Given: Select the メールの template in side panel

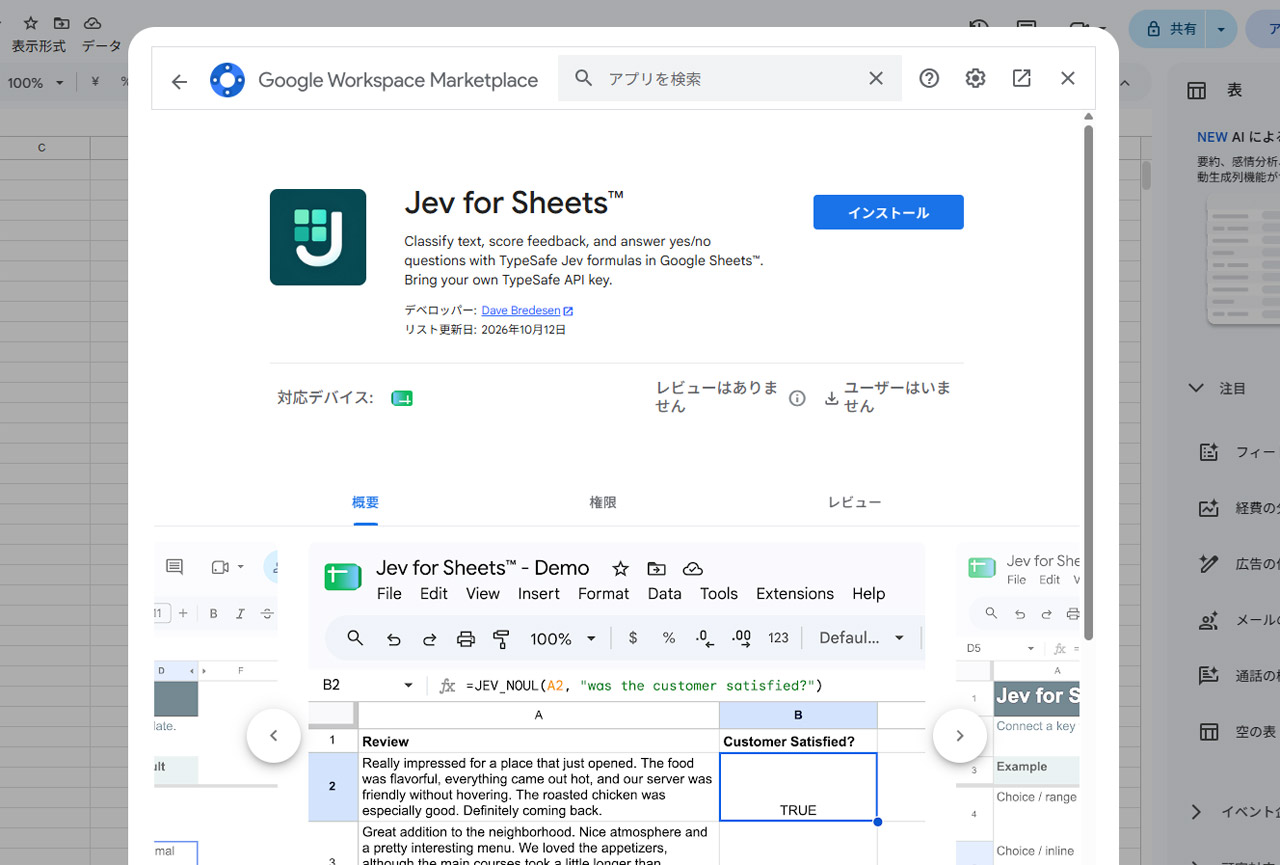Looking at the screenshot, I should pos(1208,620).
